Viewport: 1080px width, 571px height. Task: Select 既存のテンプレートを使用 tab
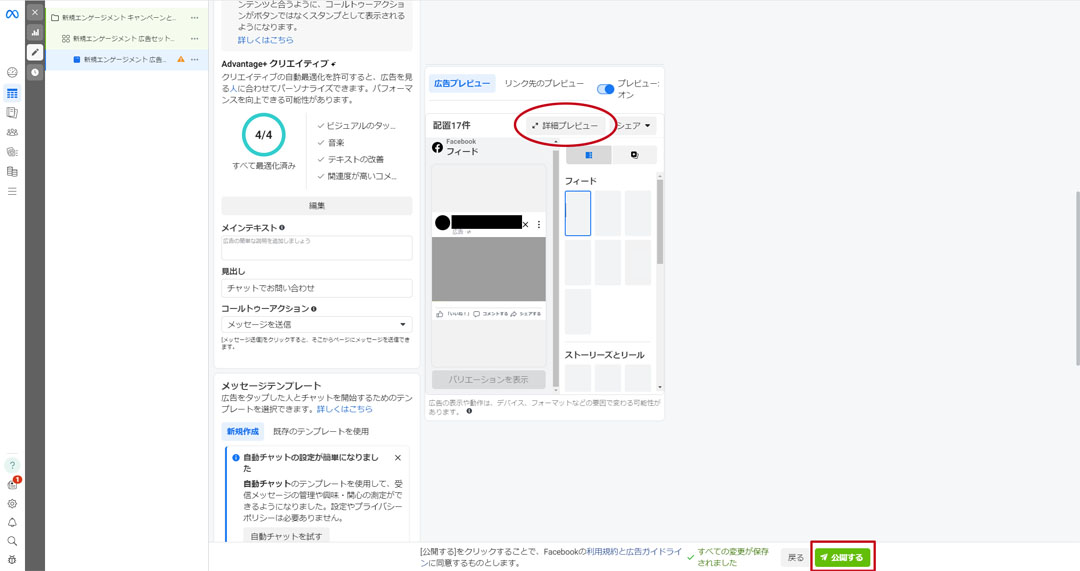point(321,431)
